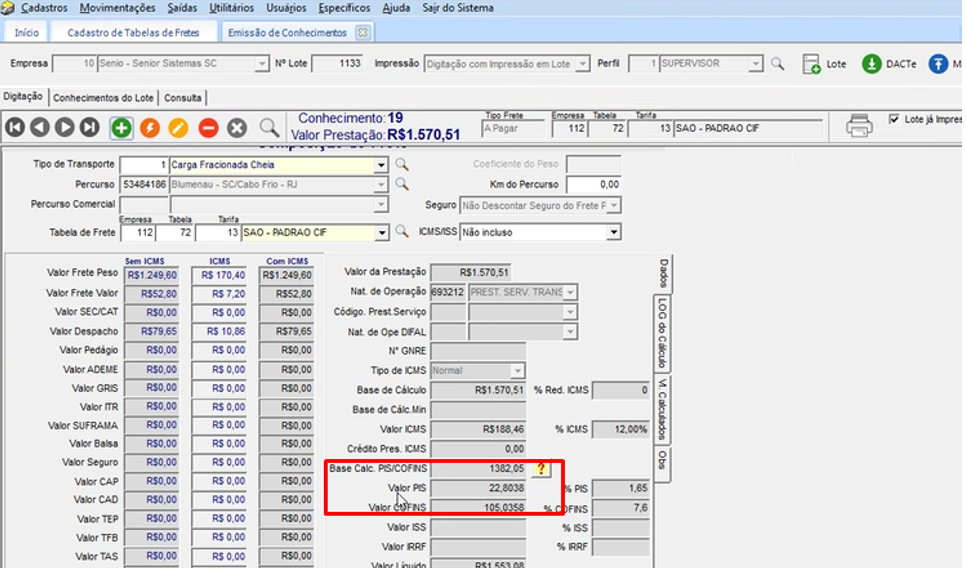Go to the last record navigation button

(90, 127)
